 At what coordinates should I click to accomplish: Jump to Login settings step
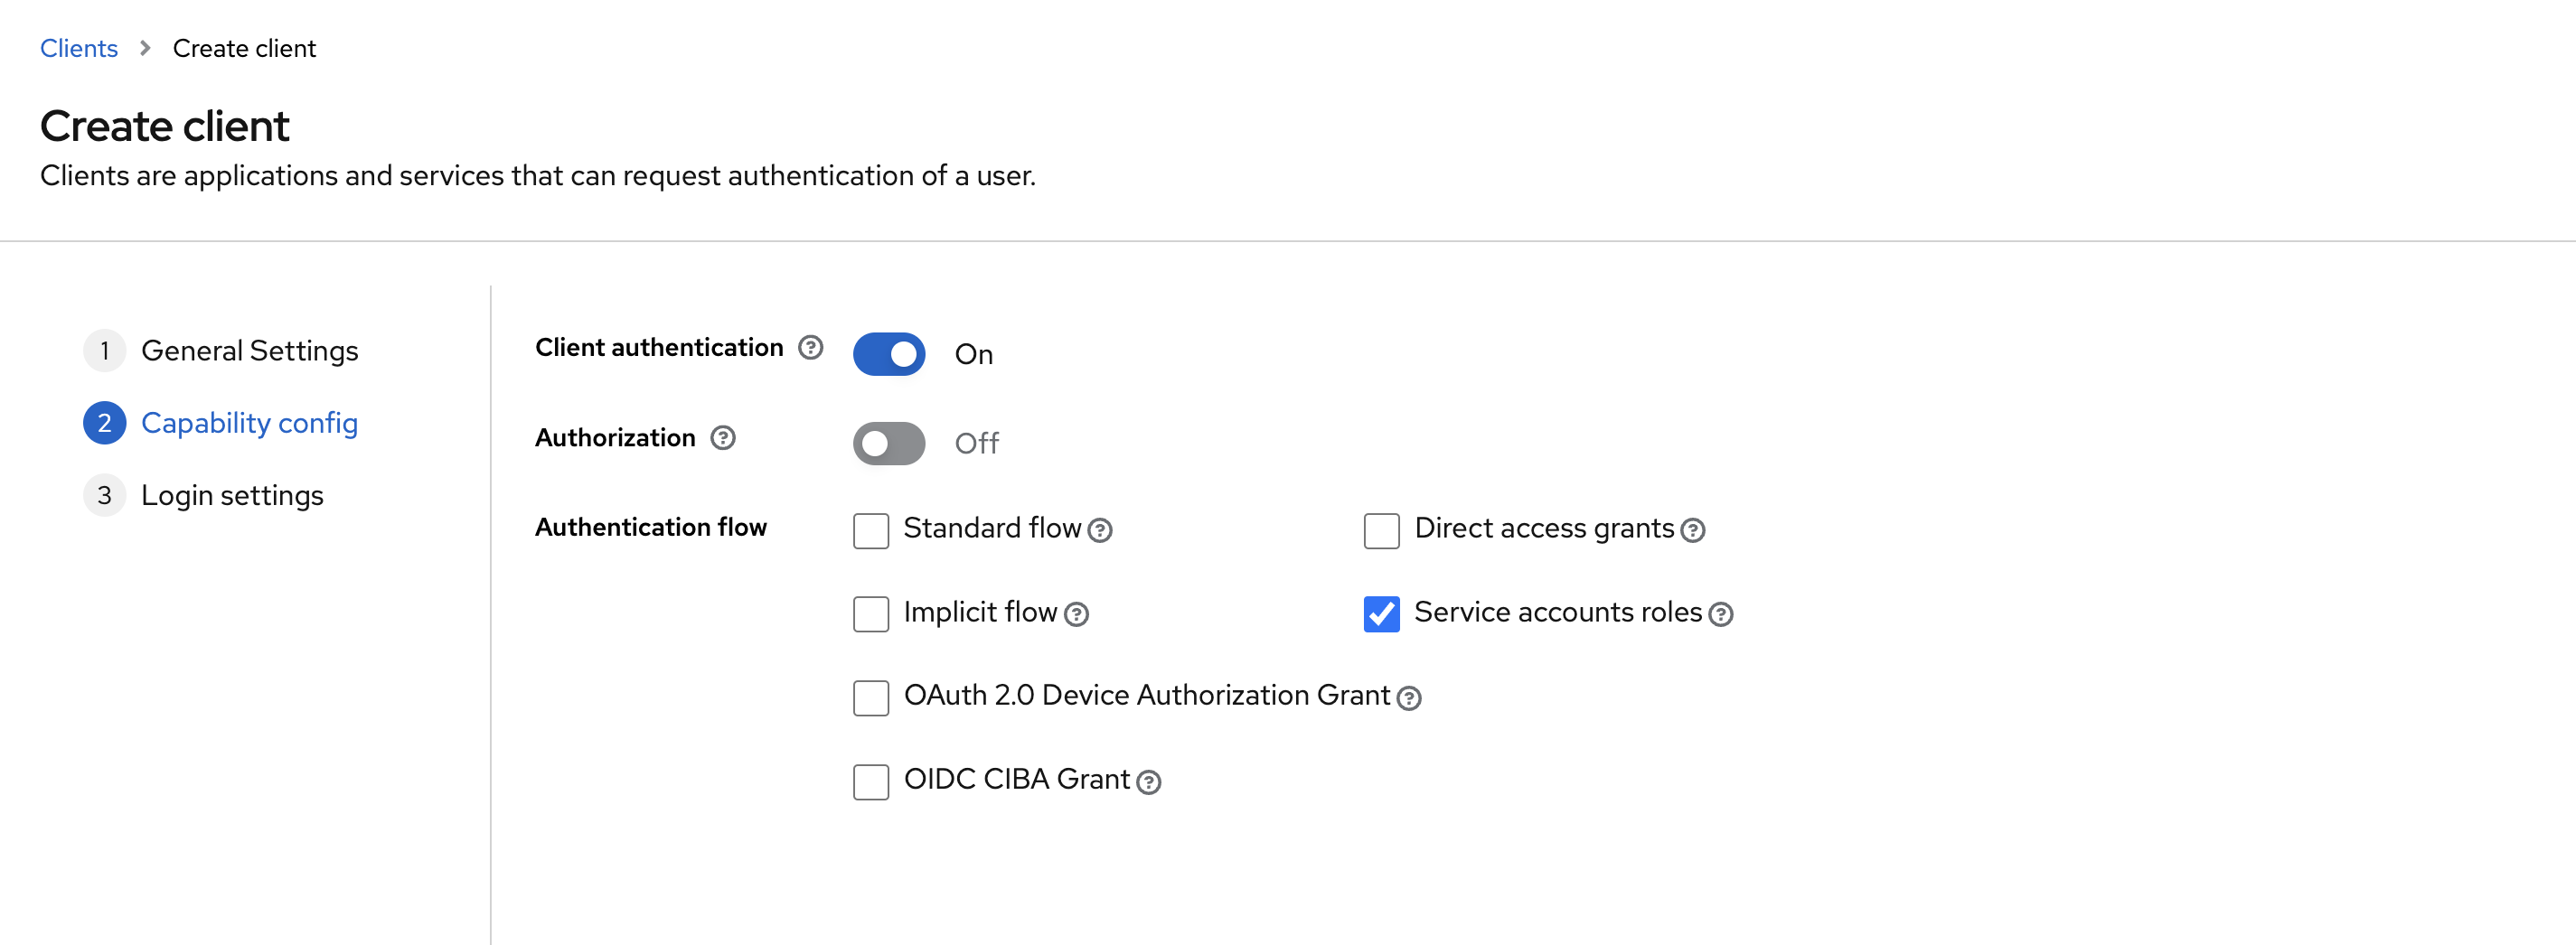(232, 495)
